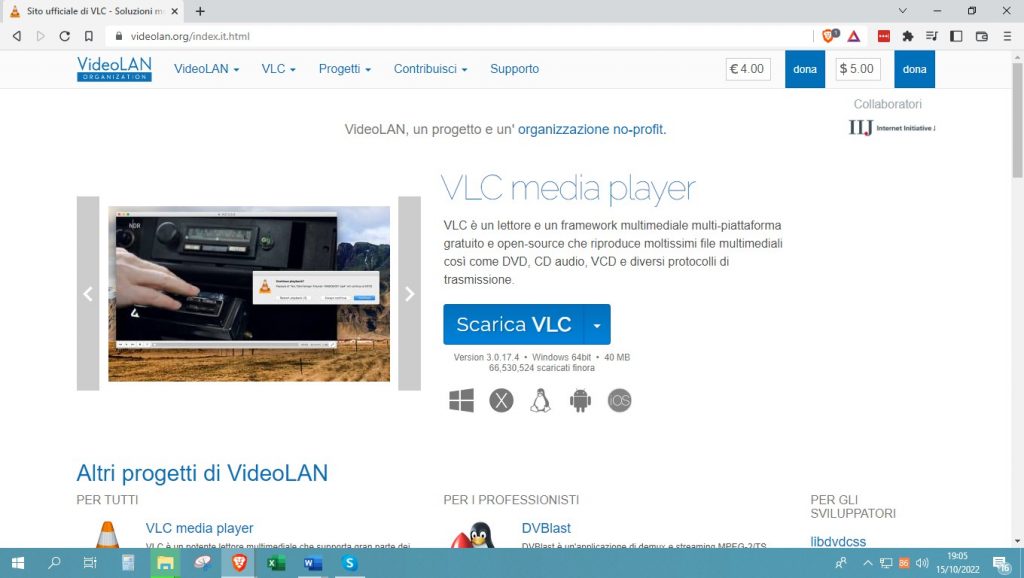The height and width of the screenshot is (578, 1024).
Task: Reload the page using the refresh icon
Action: (x=64, y=35)
